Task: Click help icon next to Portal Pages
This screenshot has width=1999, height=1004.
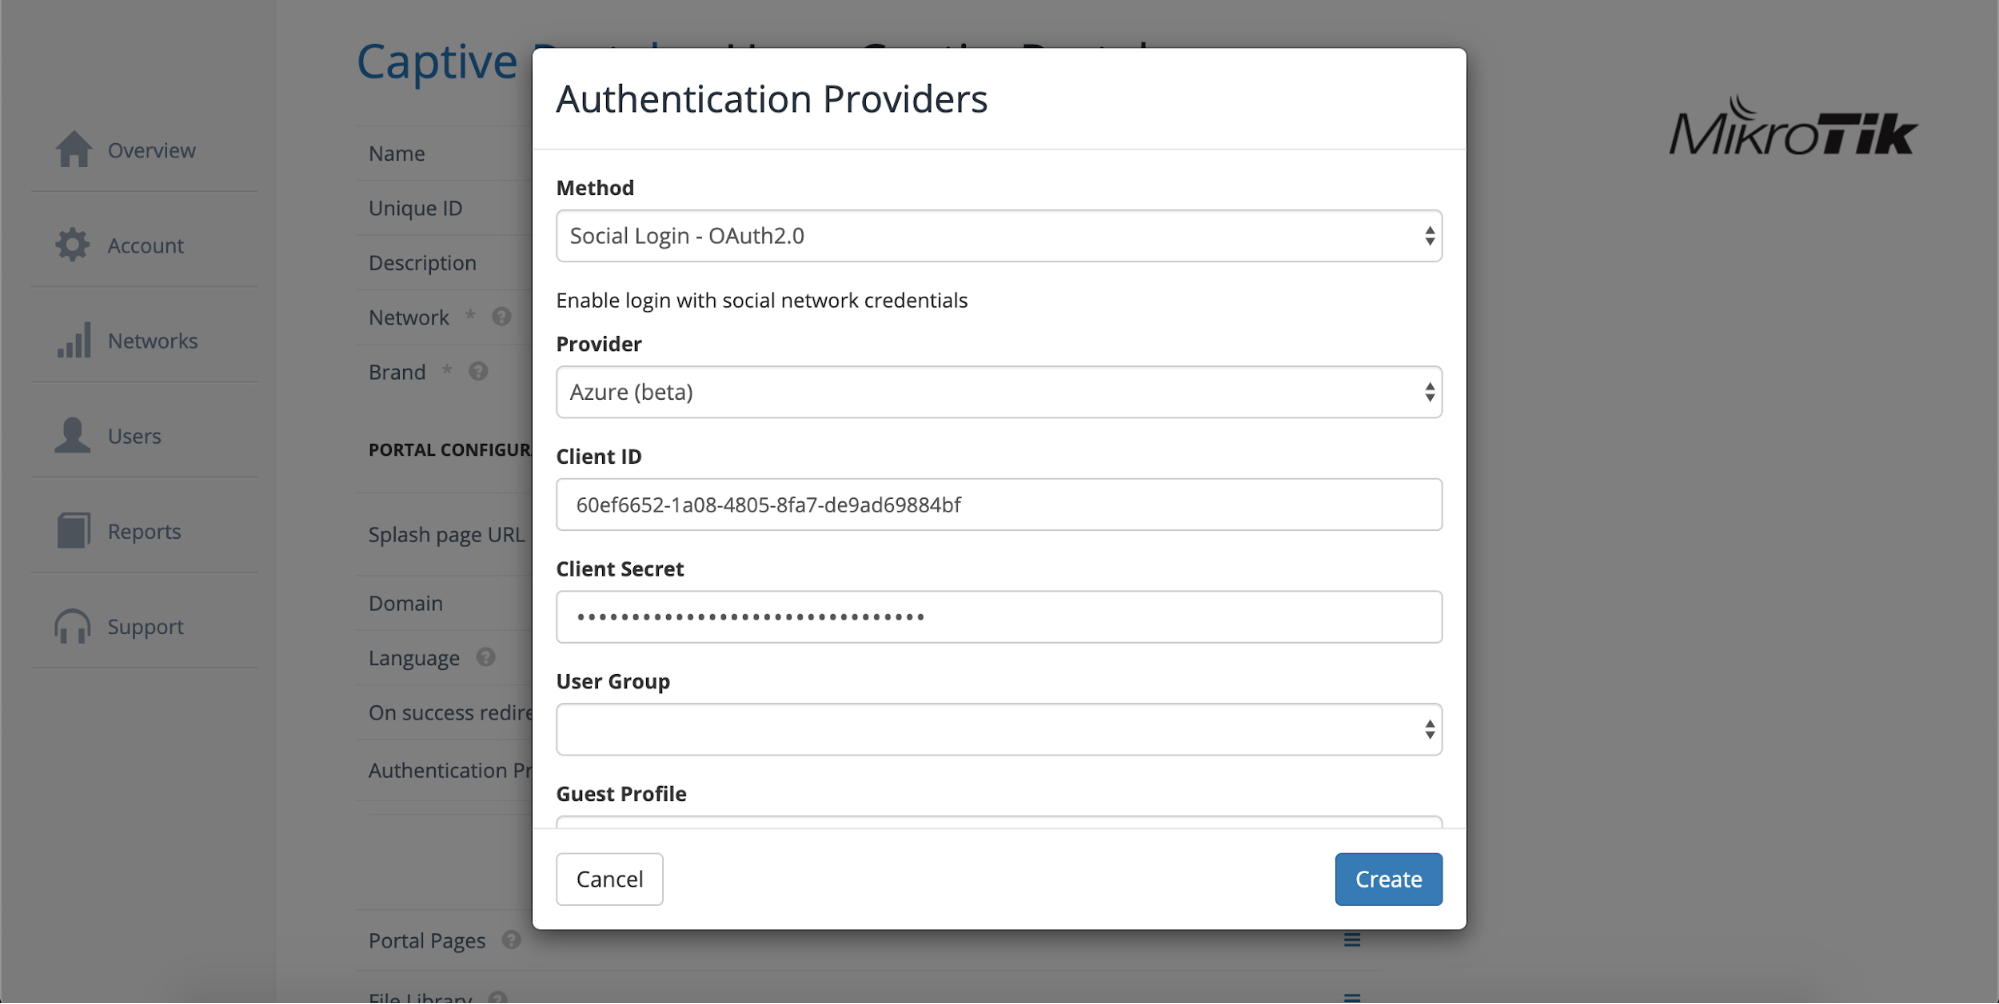Action: (511, 940)
